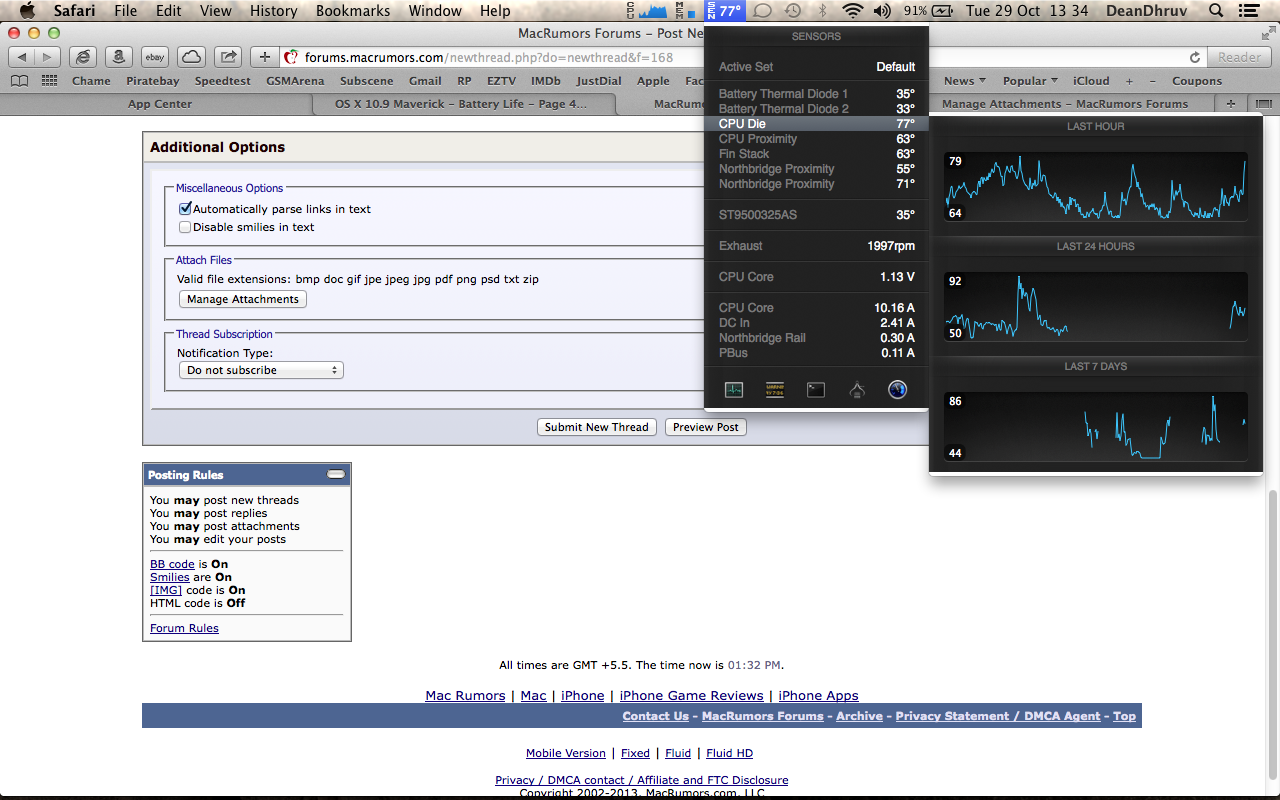Image resolution: width=1280 pixels, height=800 pixels.
Task: Click the Share toolbar button
Action: click(x=228, y=57)
